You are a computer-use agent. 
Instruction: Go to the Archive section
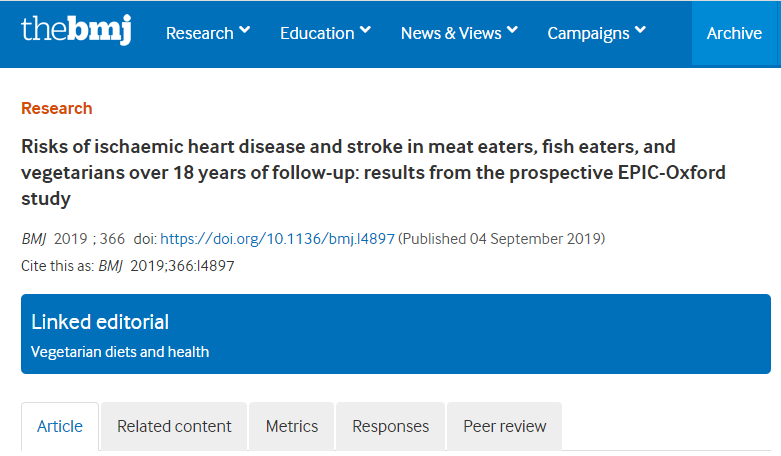[734, 33]
